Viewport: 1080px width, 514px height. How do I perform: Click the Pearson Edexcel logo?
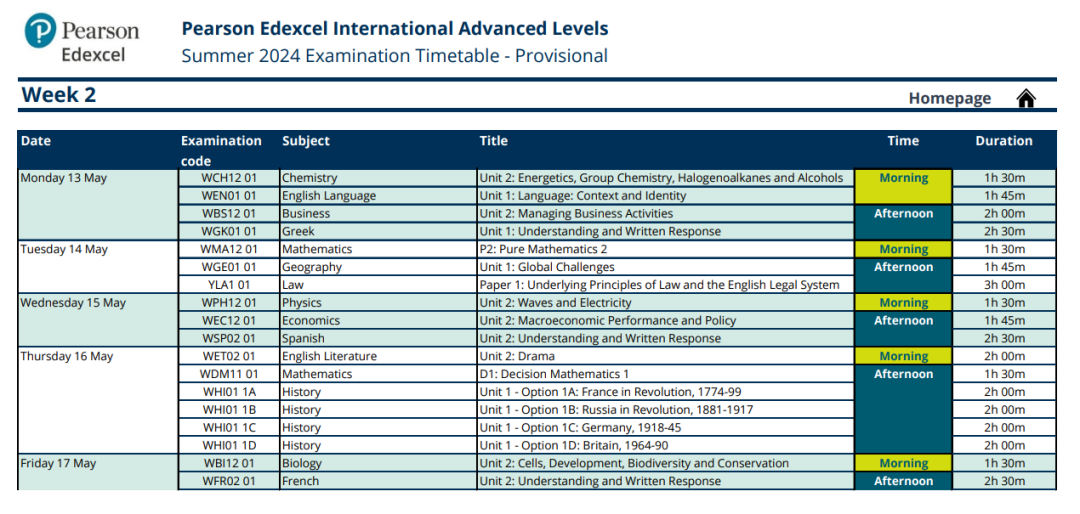click(82, 39)
